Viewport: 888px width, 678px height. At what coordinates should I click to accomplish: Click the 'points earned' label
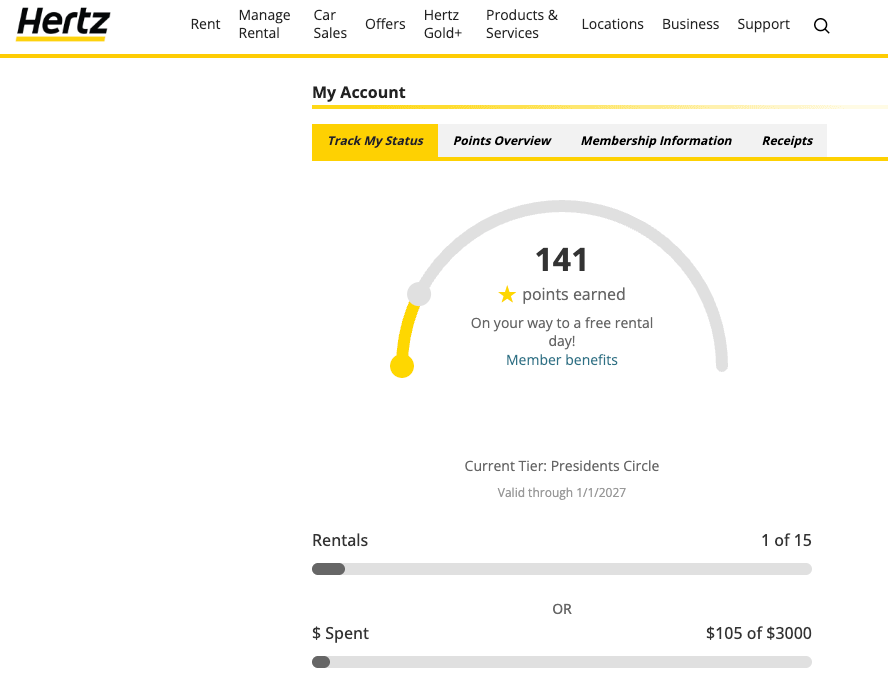click(574, 295)
